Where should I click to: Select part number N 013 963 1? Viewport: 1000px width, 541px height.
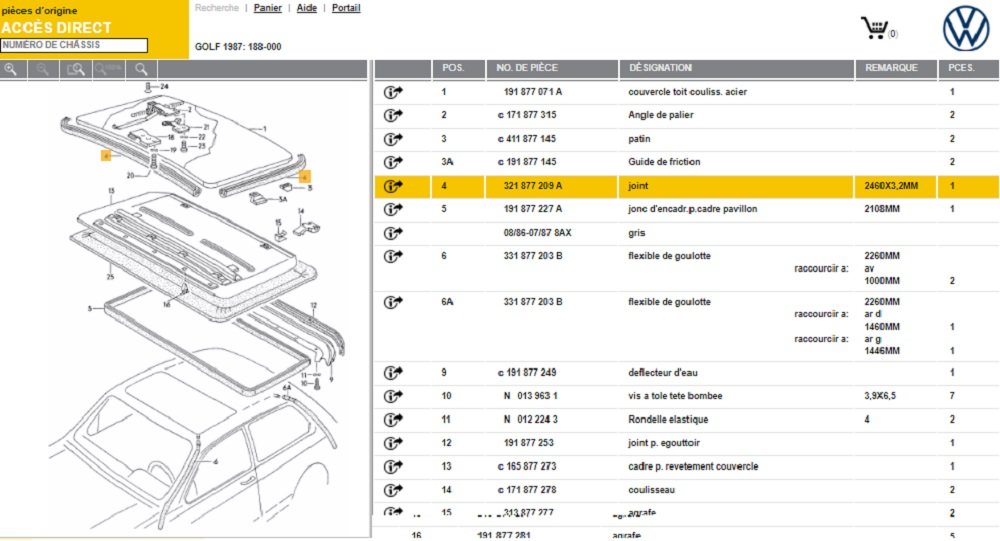(531, 396)
